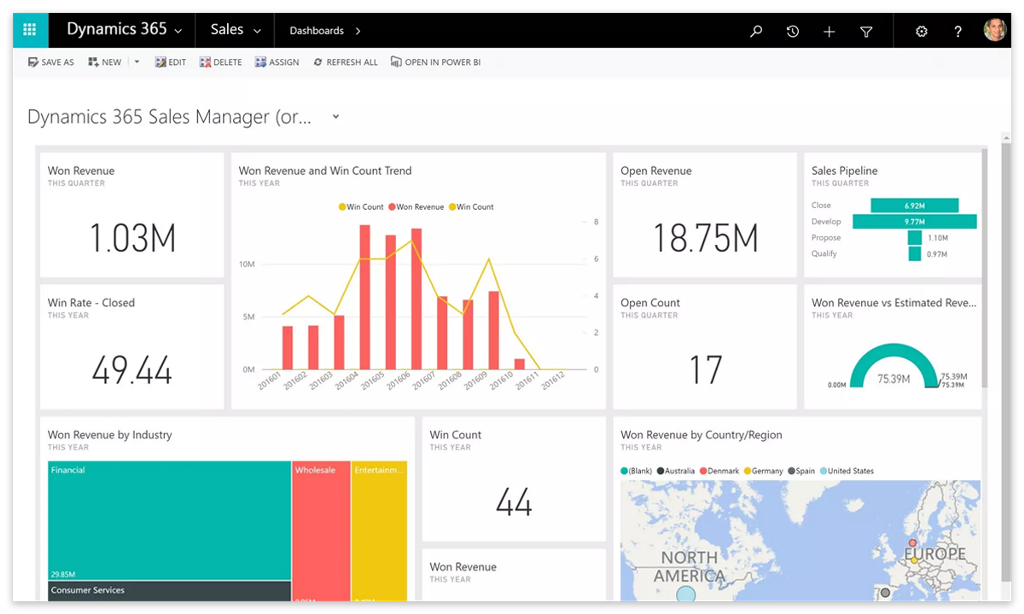1024x614 pixels.
Task: Click the Propose stage pipeline bar
Action: tap(915, 238)
